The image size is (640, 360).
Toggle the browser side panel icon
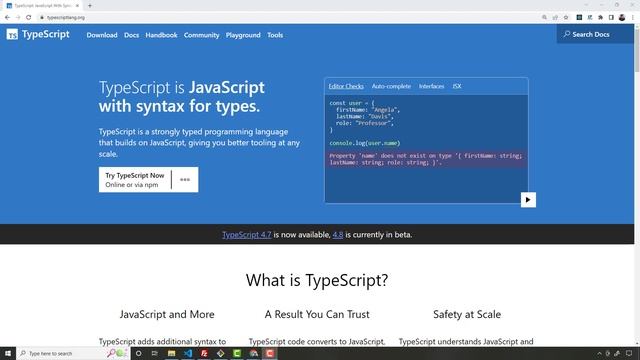pos(611,18)
